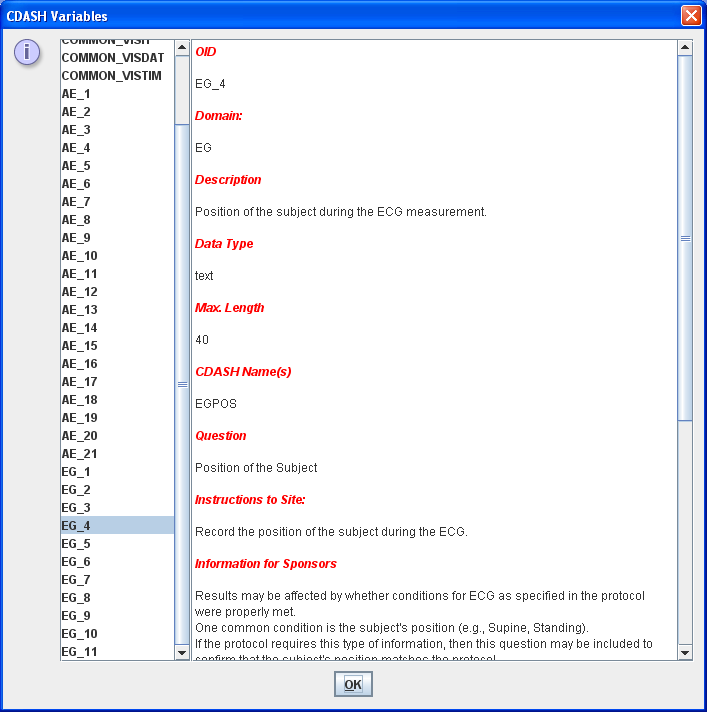Choose the EG_5 variable
This screenshot has height=712, width=707.
click(x=76, y=544)
